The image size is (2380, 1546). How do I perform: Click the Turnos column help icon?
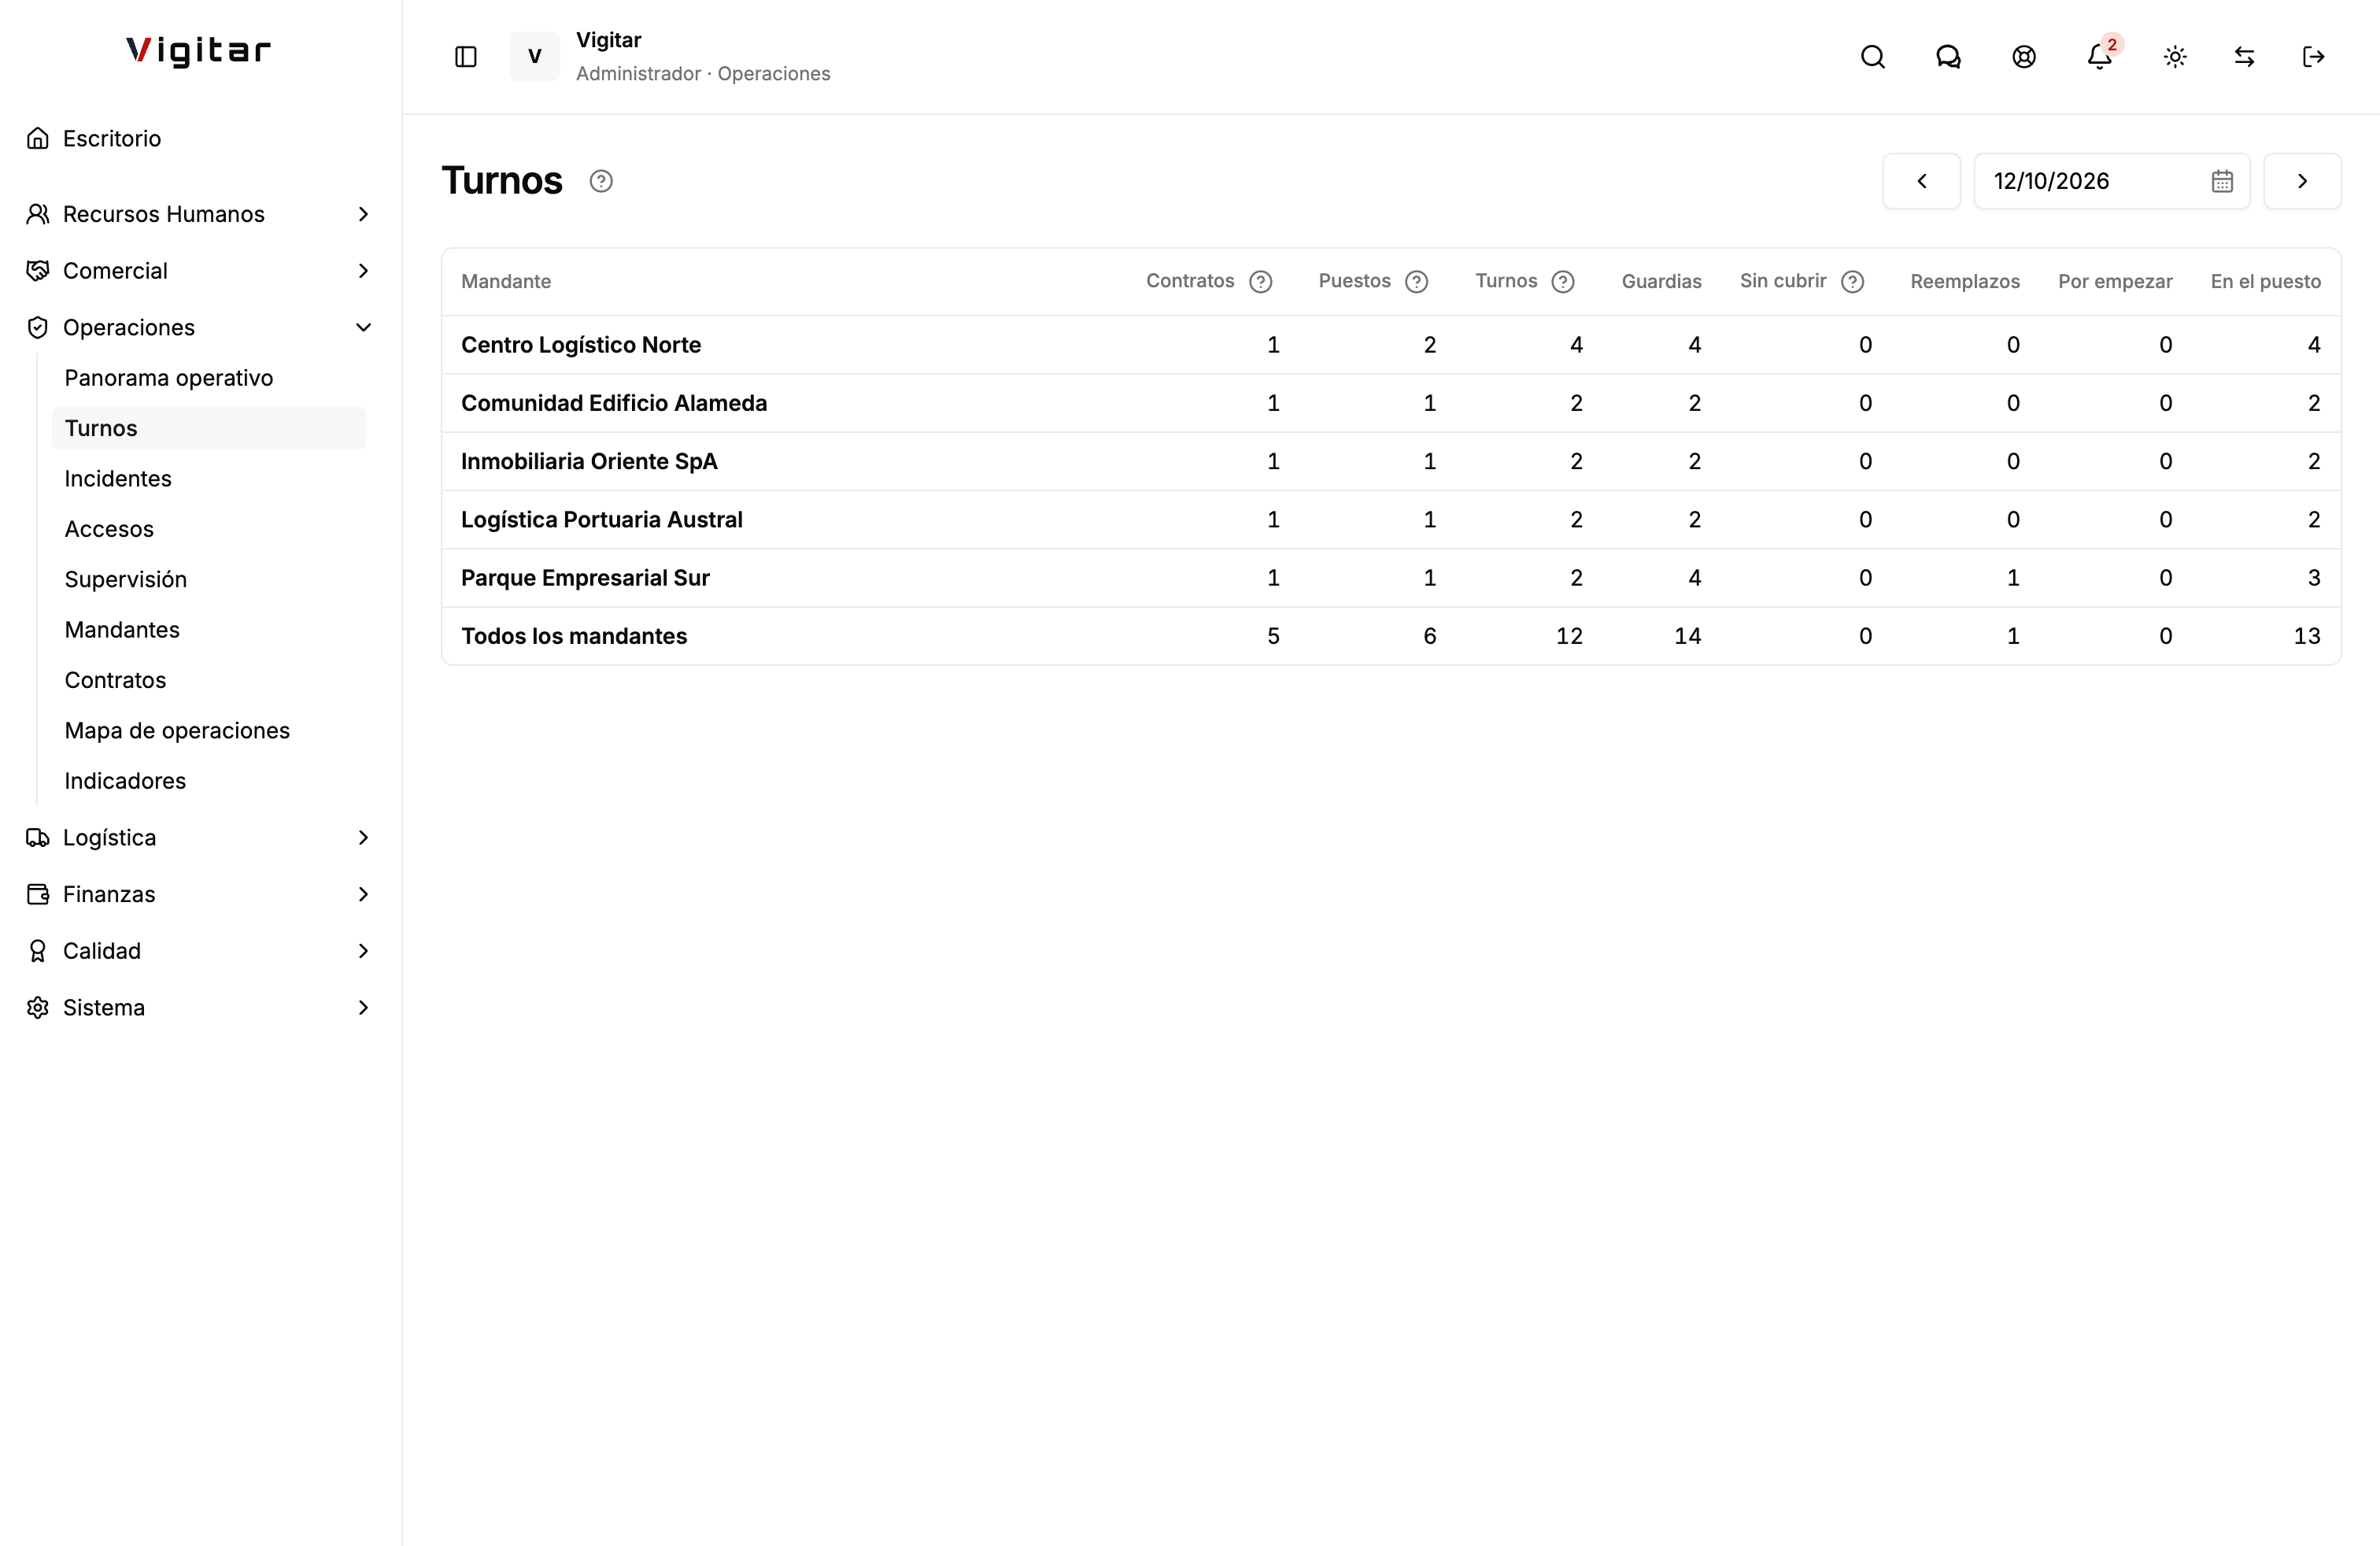tap(1563, 282)
